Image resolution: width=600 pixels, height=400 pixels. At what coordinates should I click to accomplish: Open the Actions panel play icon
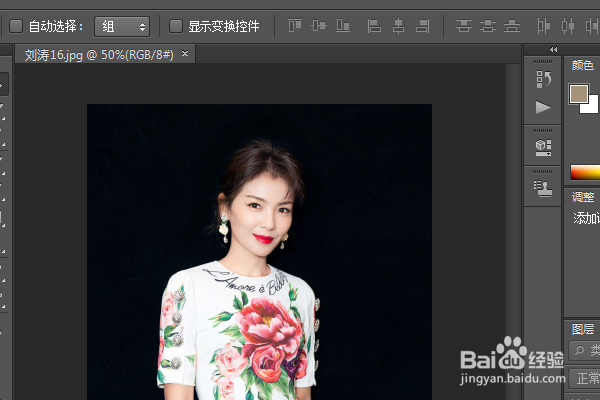pos(543,107)
